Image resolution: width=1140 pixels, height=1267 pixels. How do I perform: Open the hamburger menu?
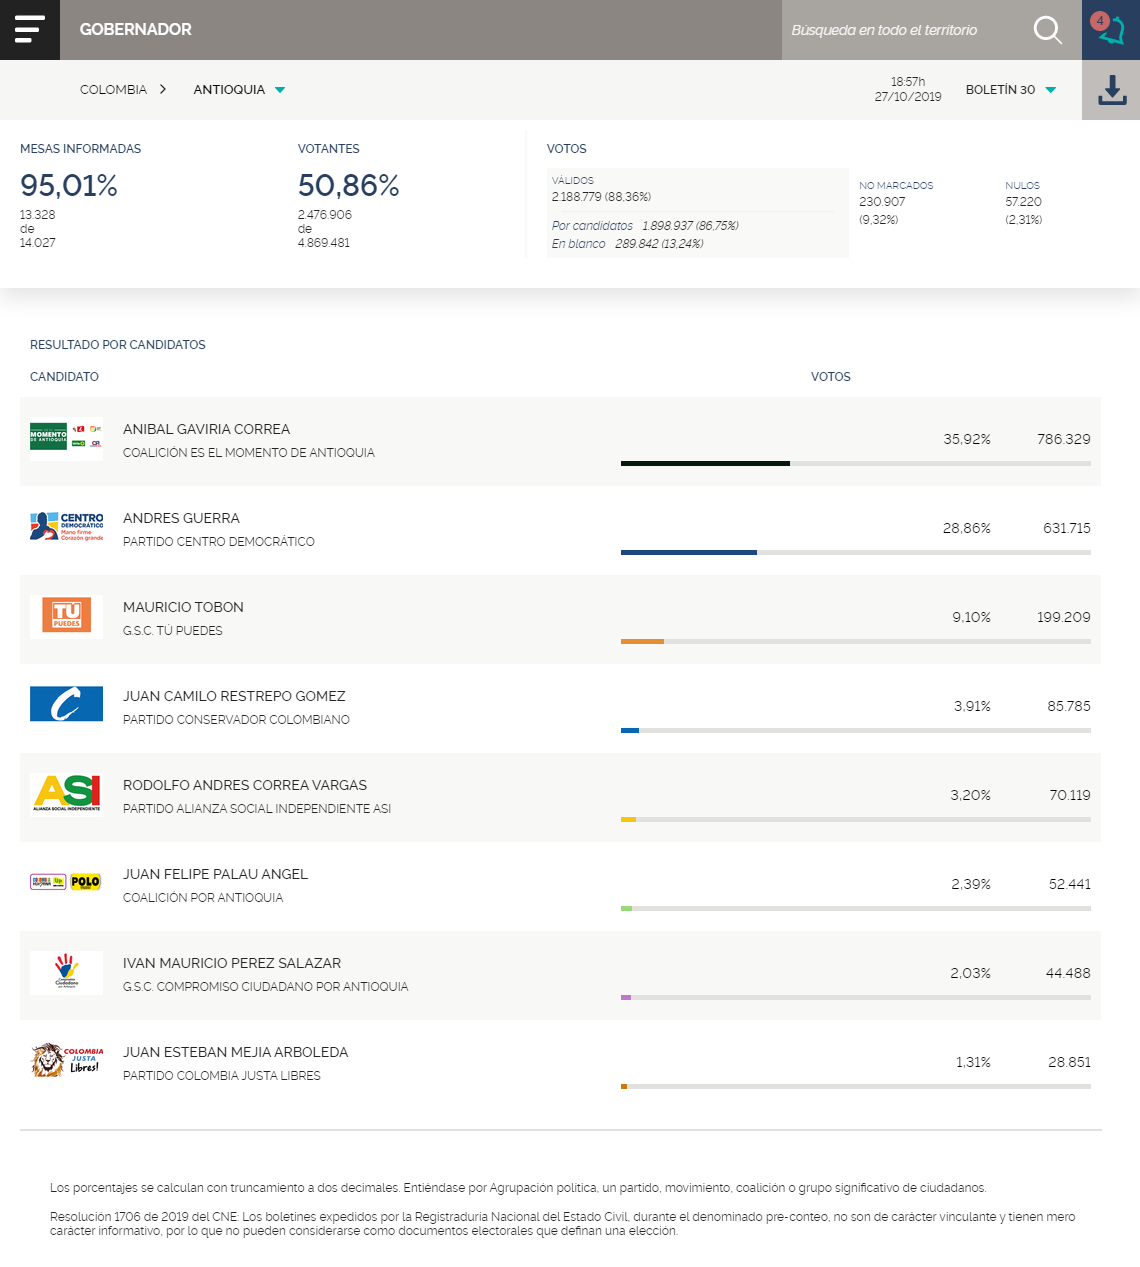(30, 30)
